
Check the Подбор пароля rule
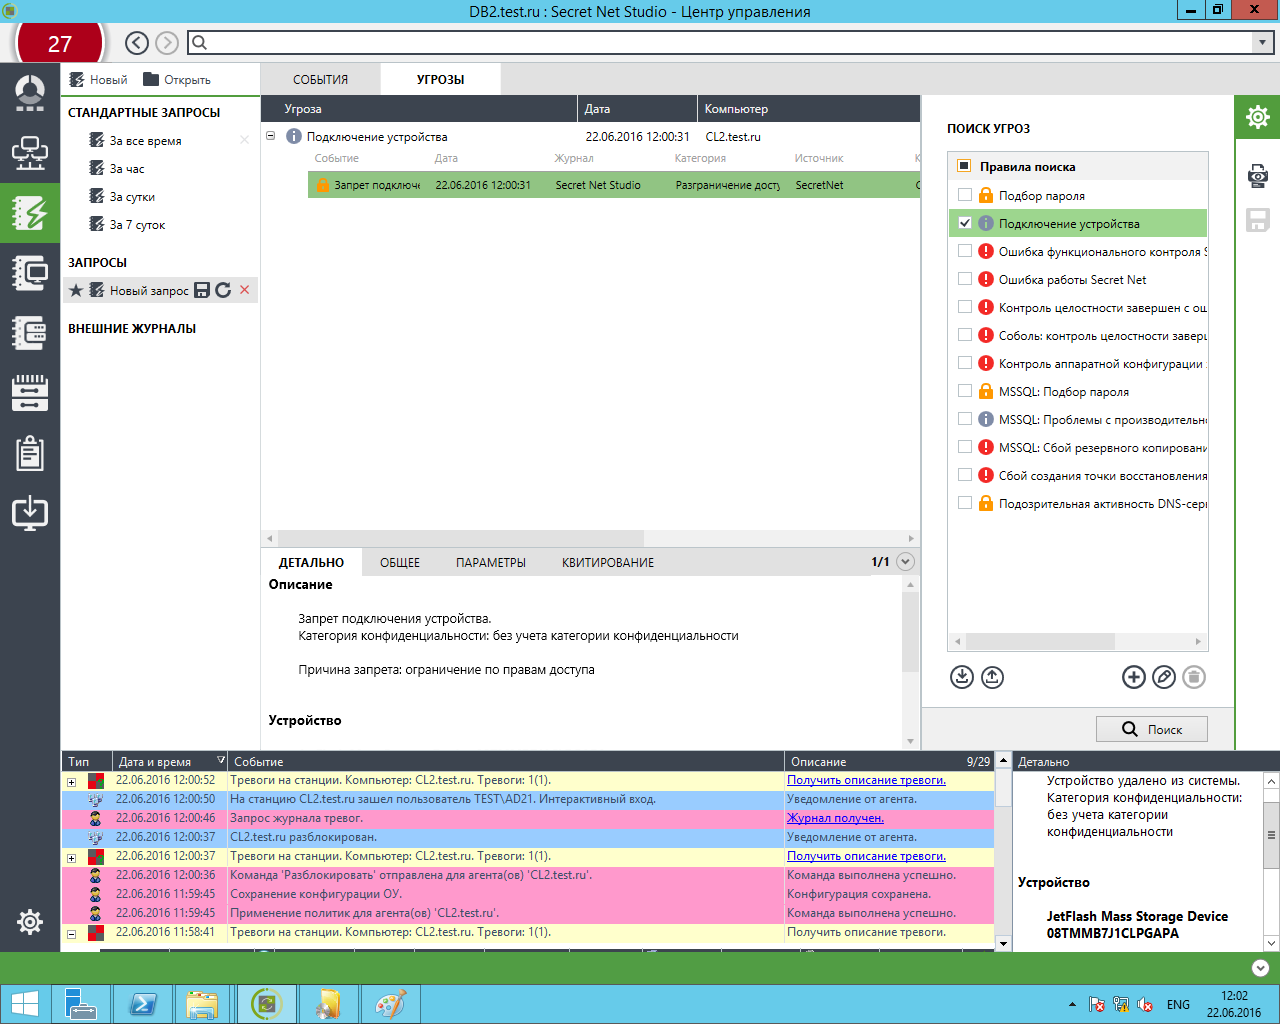tap(965, 195)
